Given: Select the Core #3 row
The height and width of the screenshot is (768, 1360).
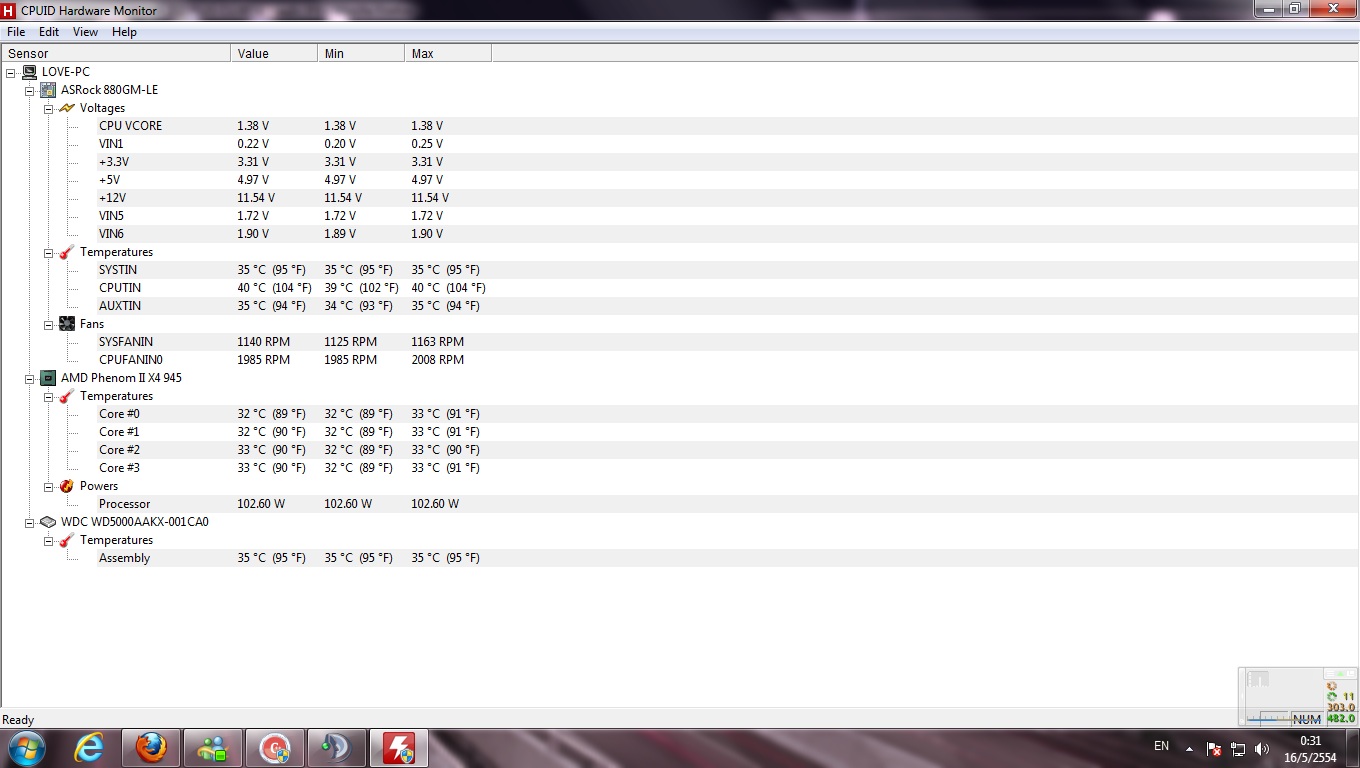Looking at the screenshot, I should [x=680, y=468].
